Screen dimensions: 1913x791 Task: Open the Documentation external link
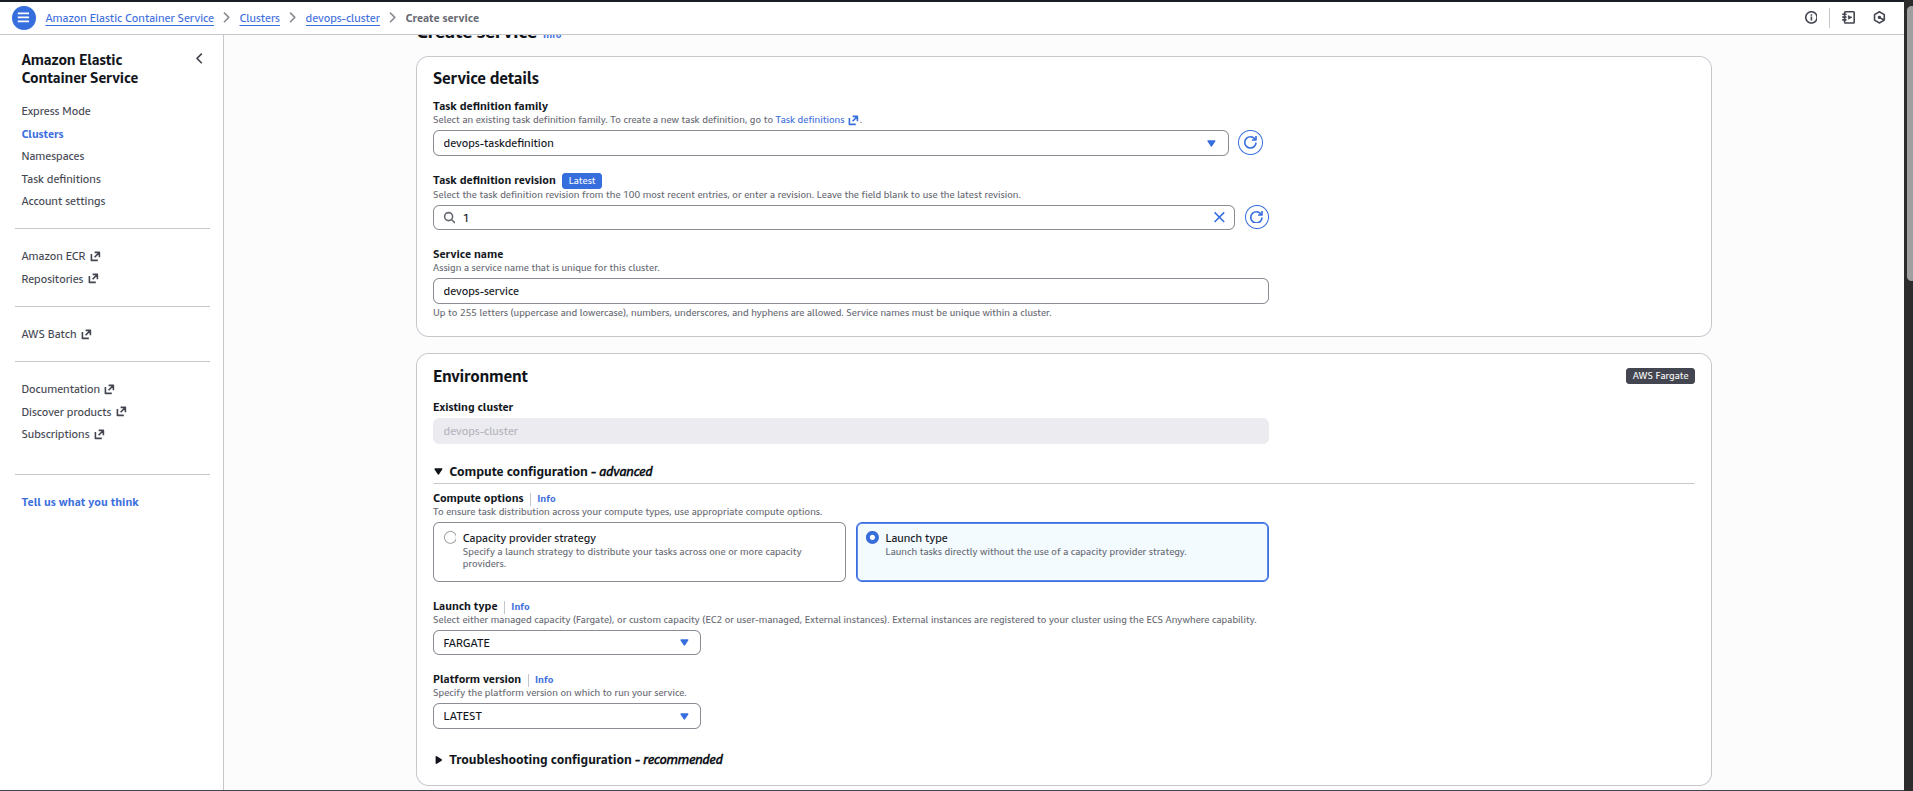[68, 389]
